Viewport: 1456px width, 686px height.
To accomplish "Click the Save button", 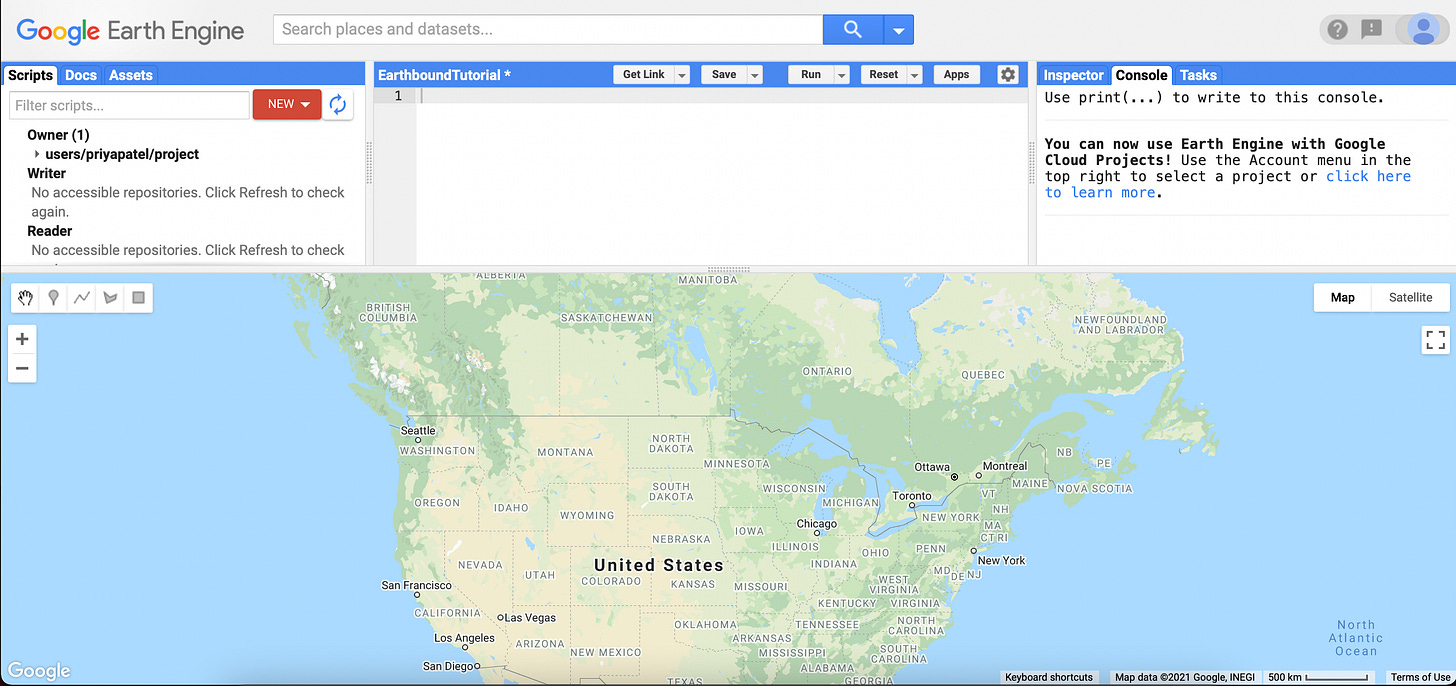I will (724, 75).
